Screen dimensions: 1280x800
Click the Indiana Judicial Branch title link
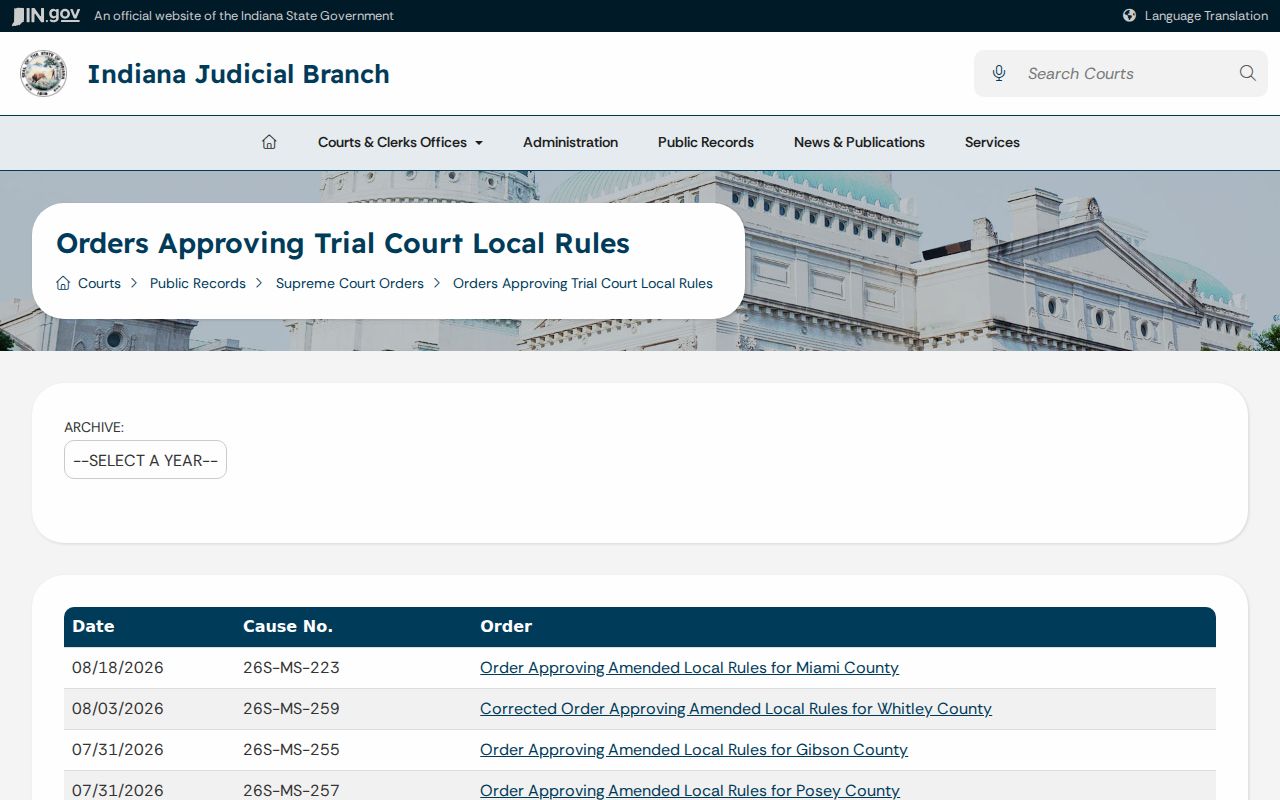pos(238,74)
